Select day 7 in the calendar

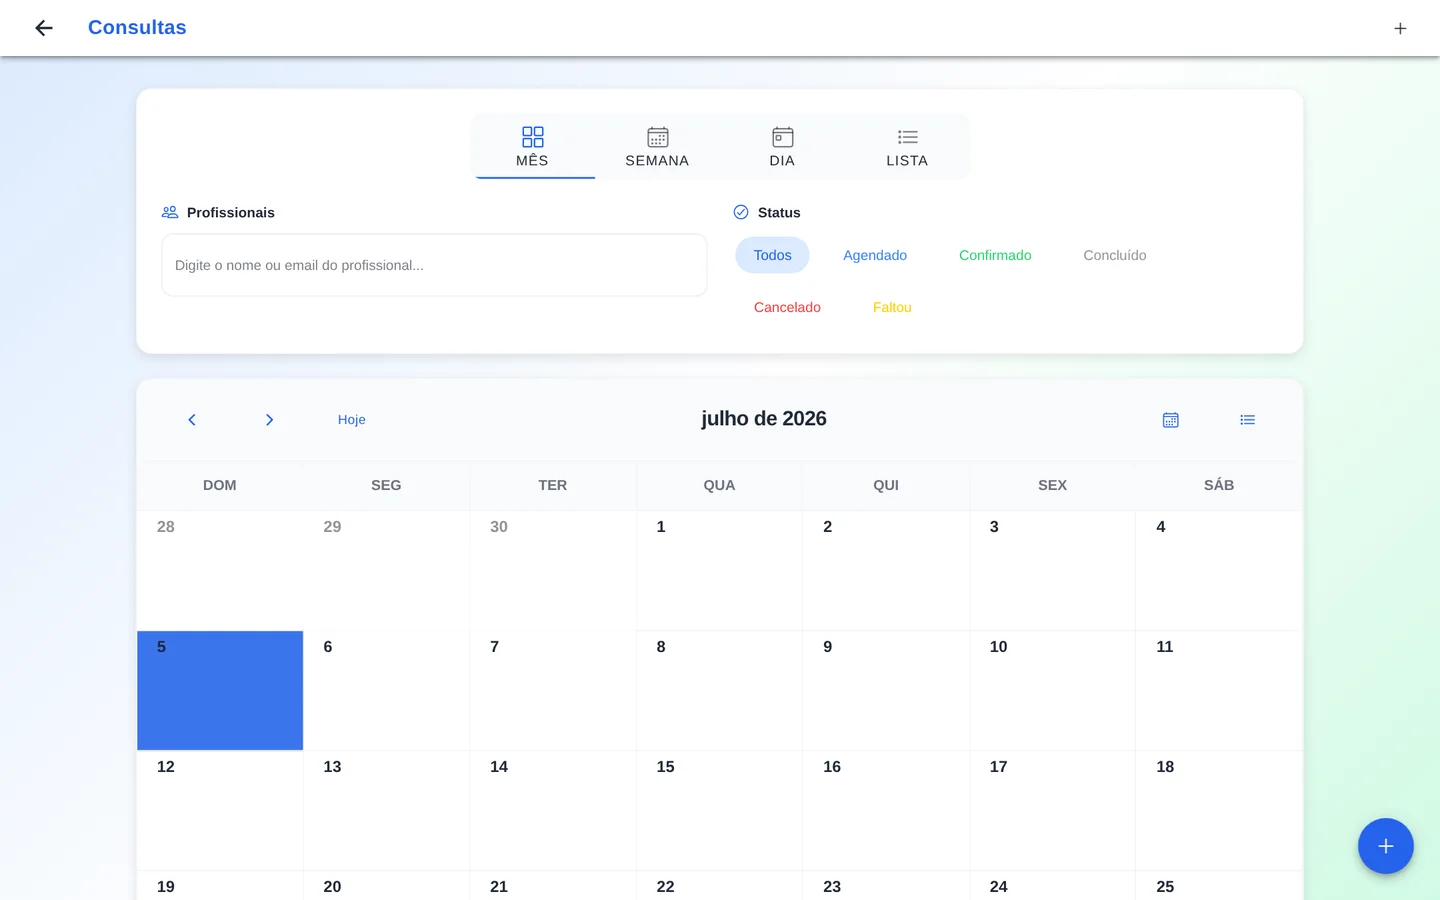coord(553,690)
